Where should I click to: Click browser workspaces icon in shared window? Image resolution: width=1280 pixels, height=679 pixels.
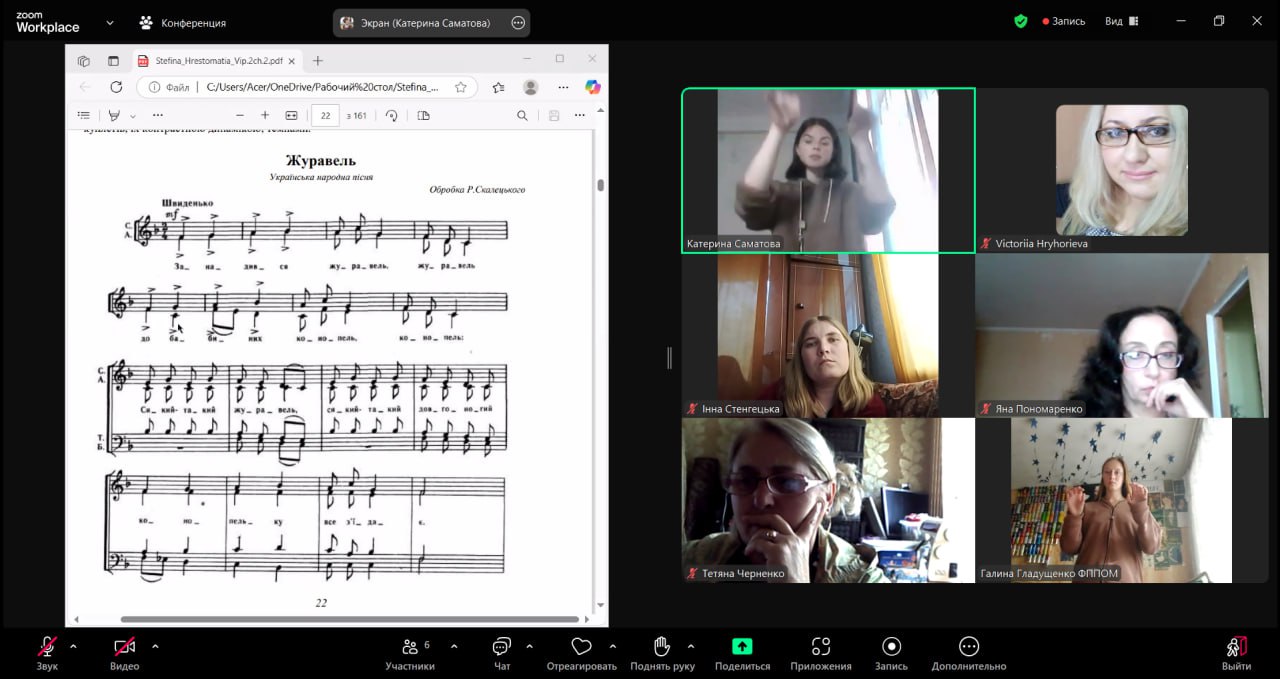(84, 60)
